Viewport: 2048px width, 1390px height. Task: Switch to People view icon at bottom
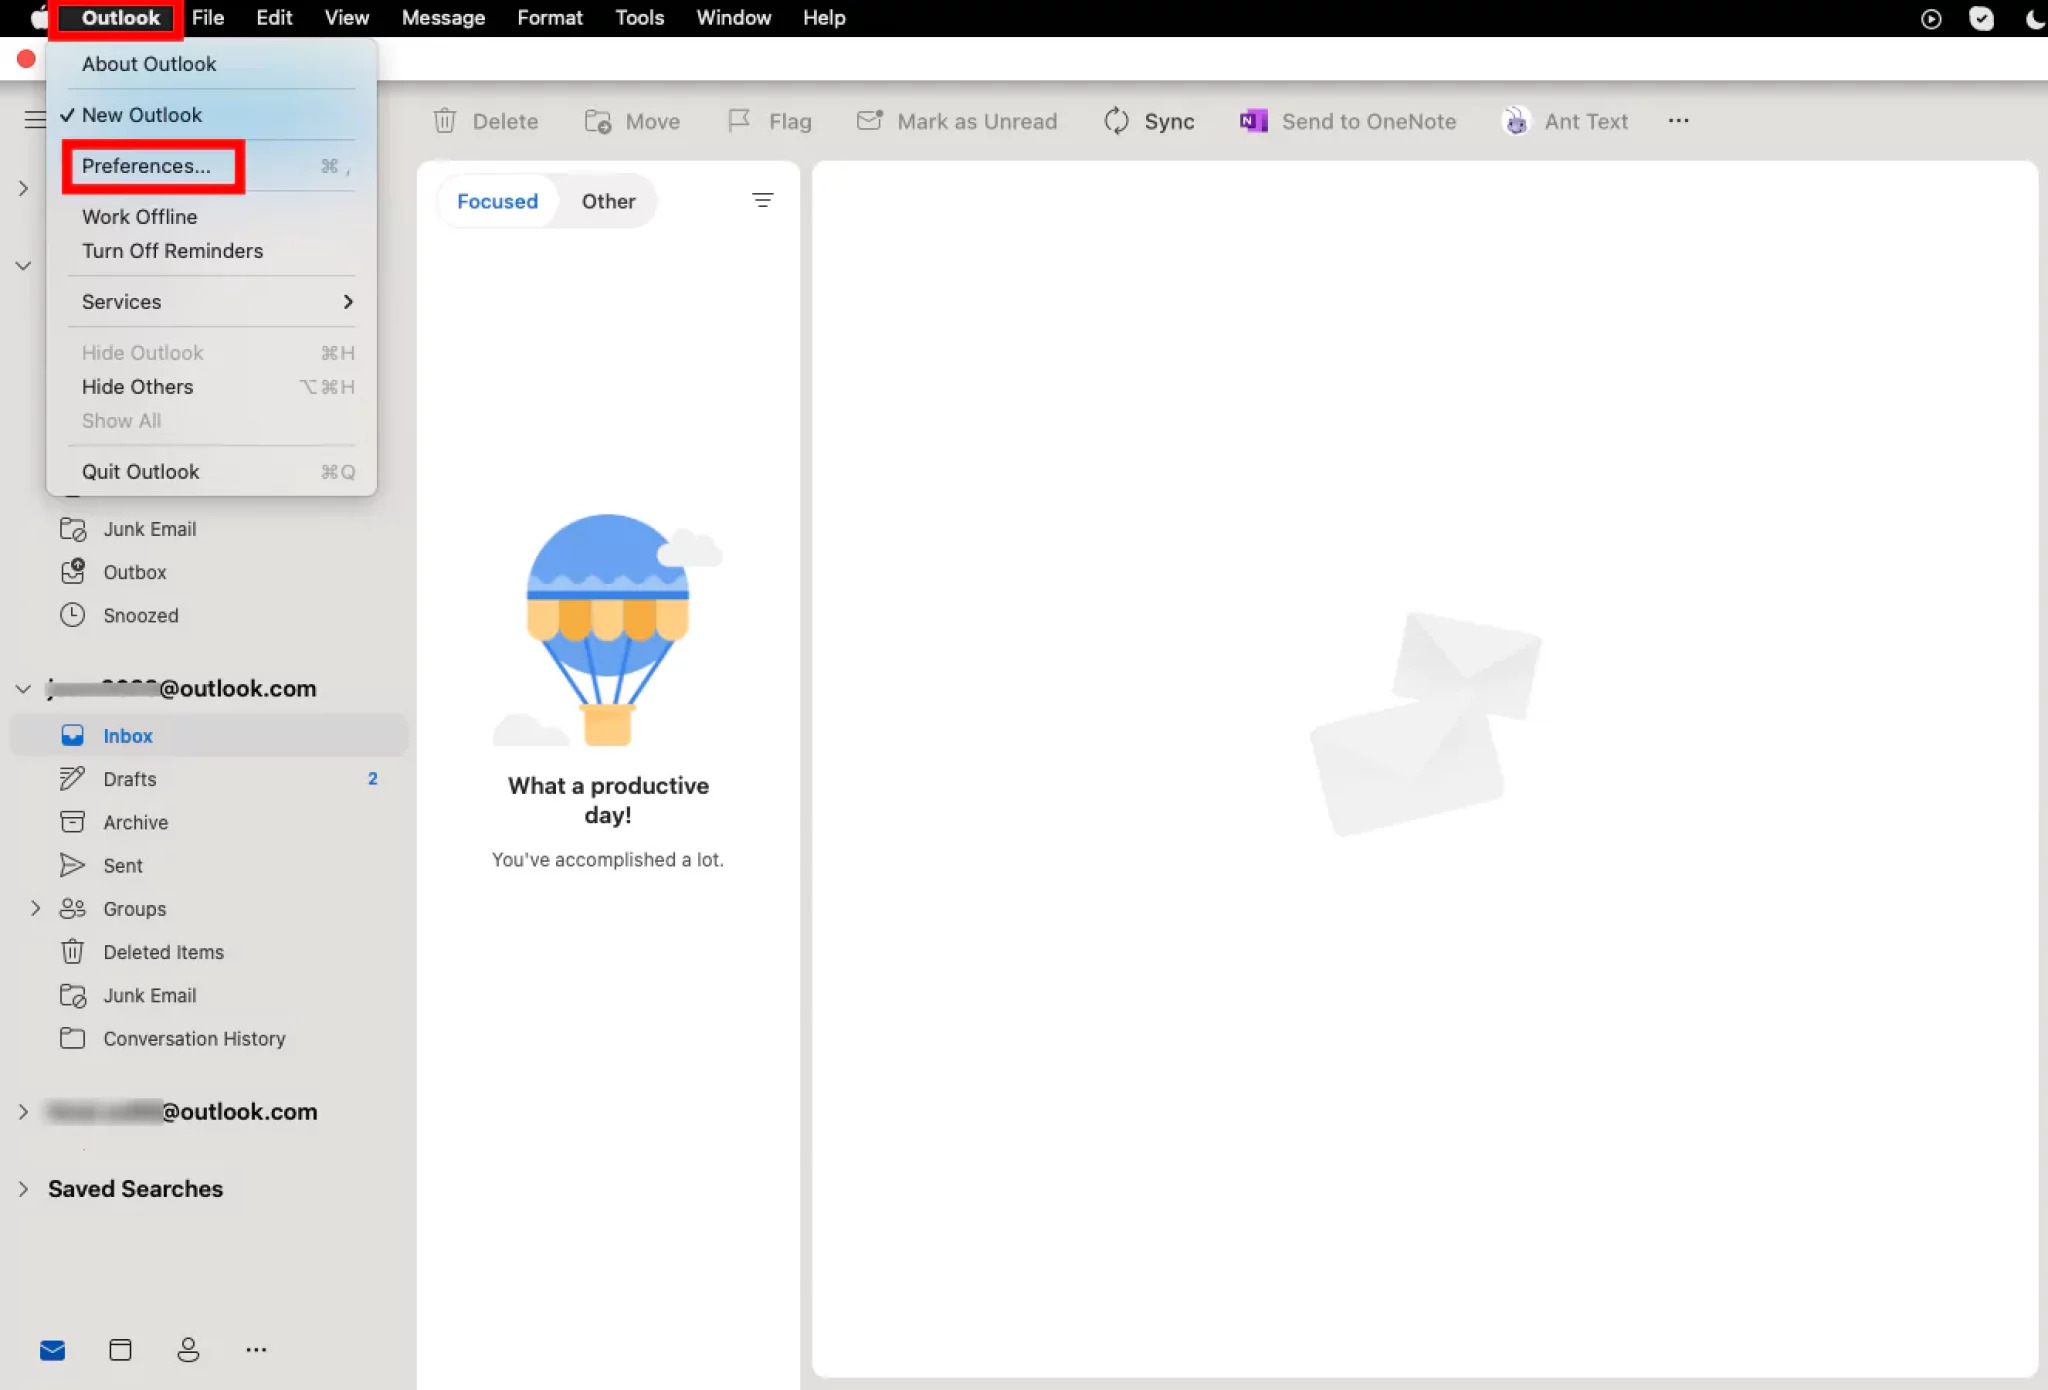tap(188, 1350)
